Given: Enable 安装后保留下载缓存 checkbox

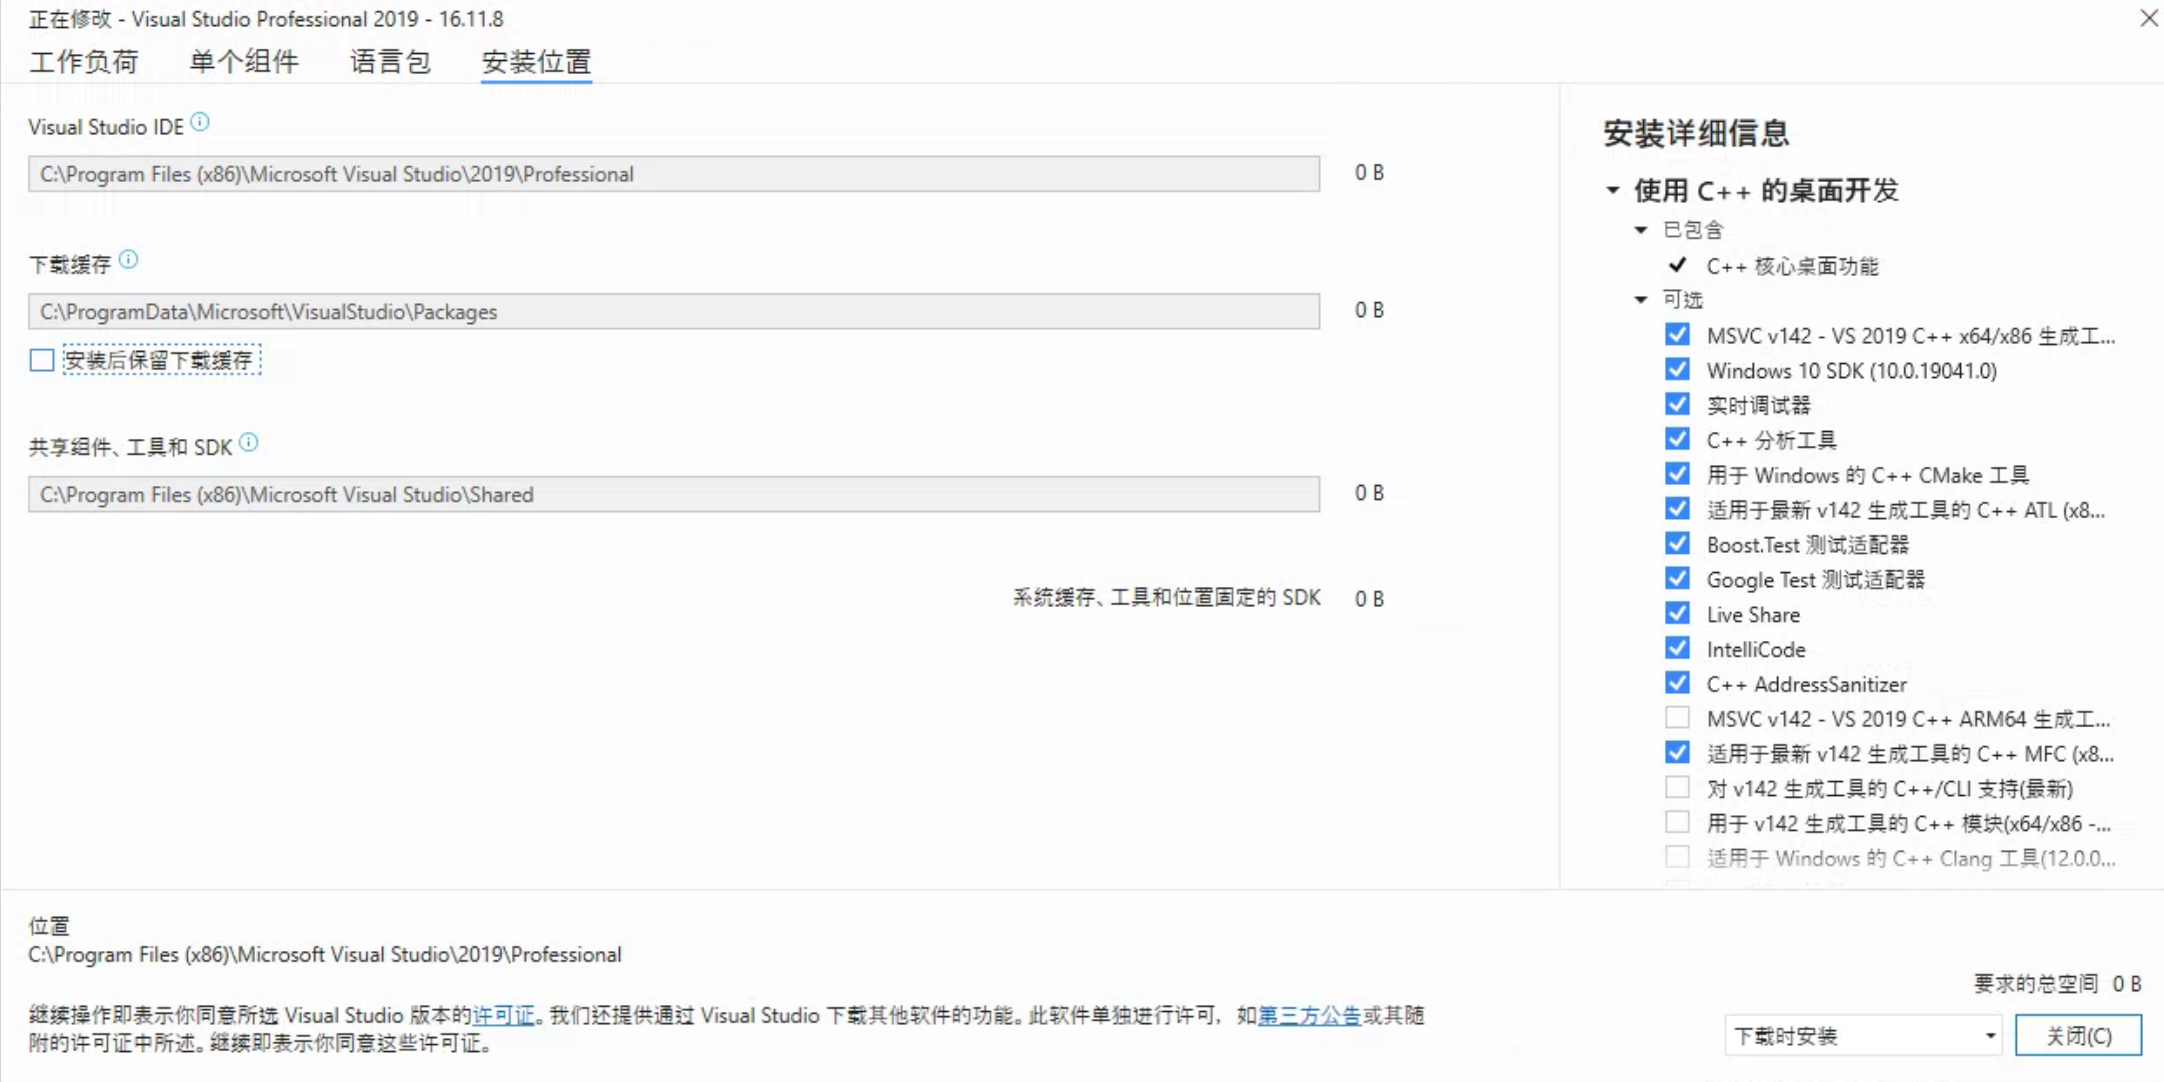Looking at the screenshot, I should [x=42, y=360].
